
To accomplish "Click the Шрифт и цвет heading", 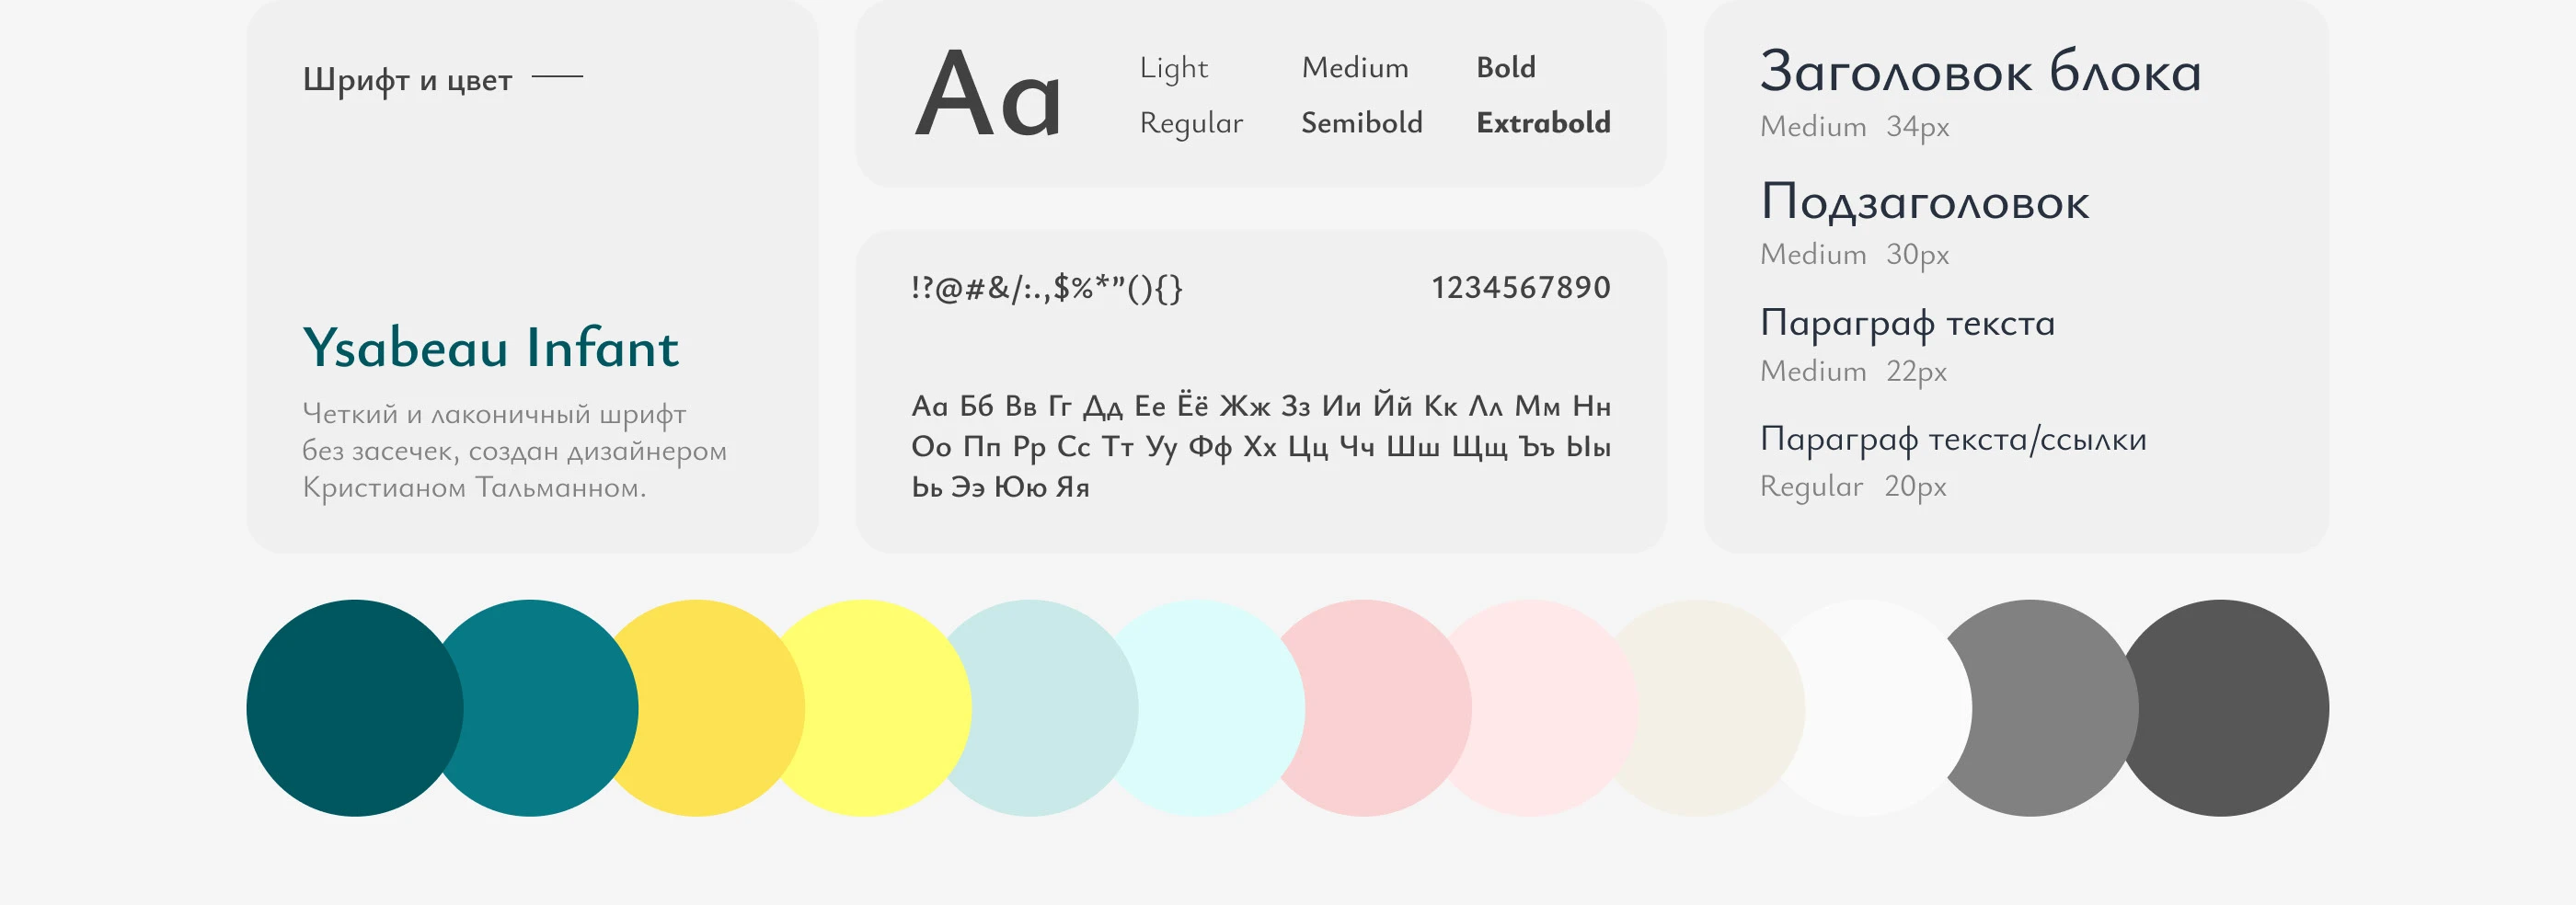I will pos(407,79).
